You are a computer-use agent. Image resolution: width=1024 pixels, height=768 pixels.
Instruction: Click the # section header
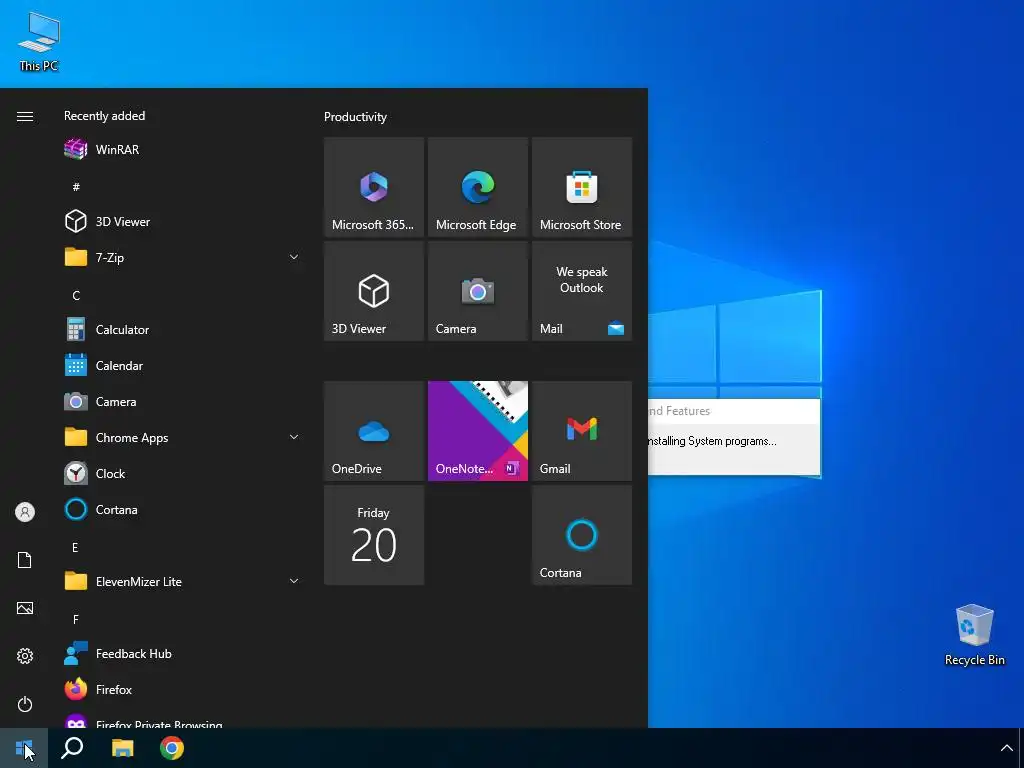pyautogui.click(x=76, y=187)
